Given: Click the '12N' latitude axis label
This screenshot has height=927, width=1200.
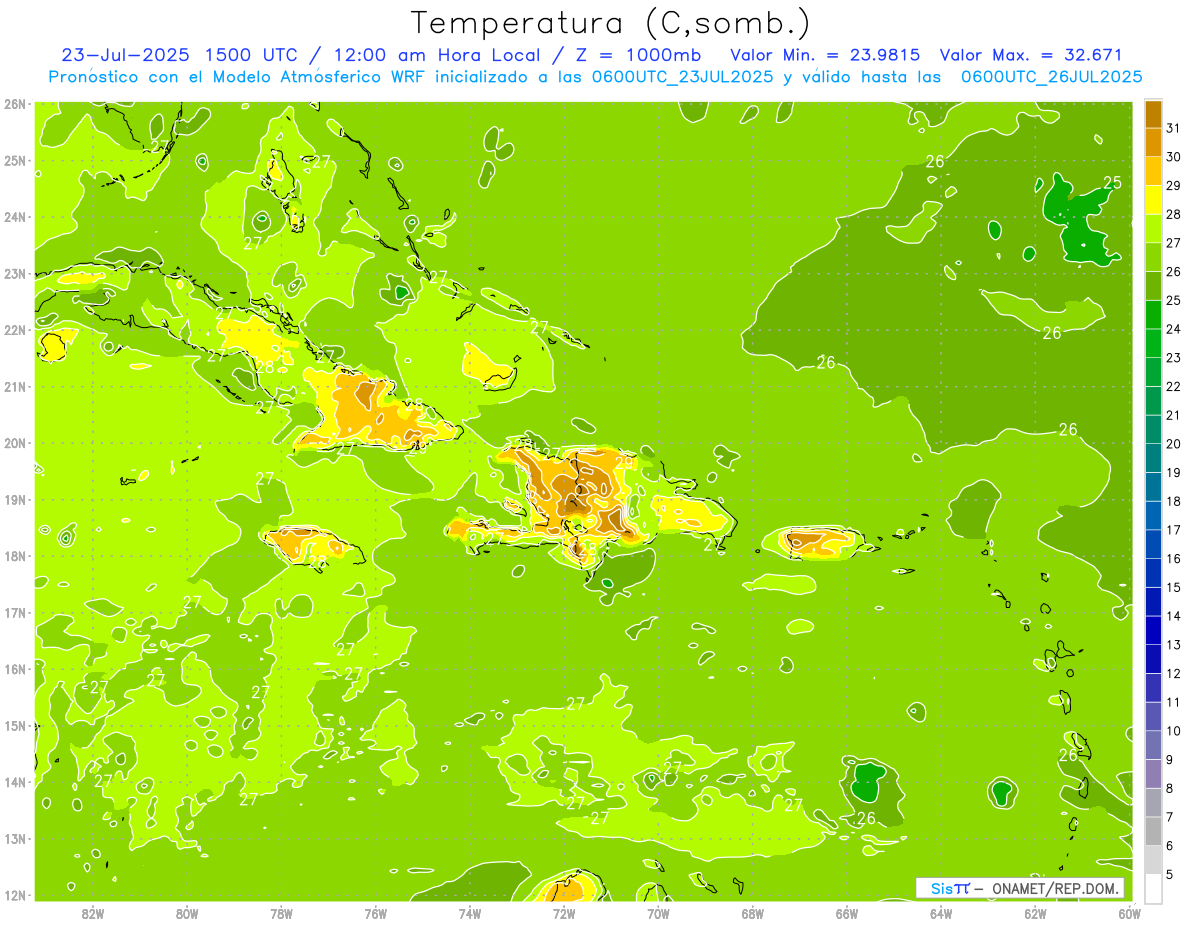Looking at the screenshot, I should click(15, 895).
